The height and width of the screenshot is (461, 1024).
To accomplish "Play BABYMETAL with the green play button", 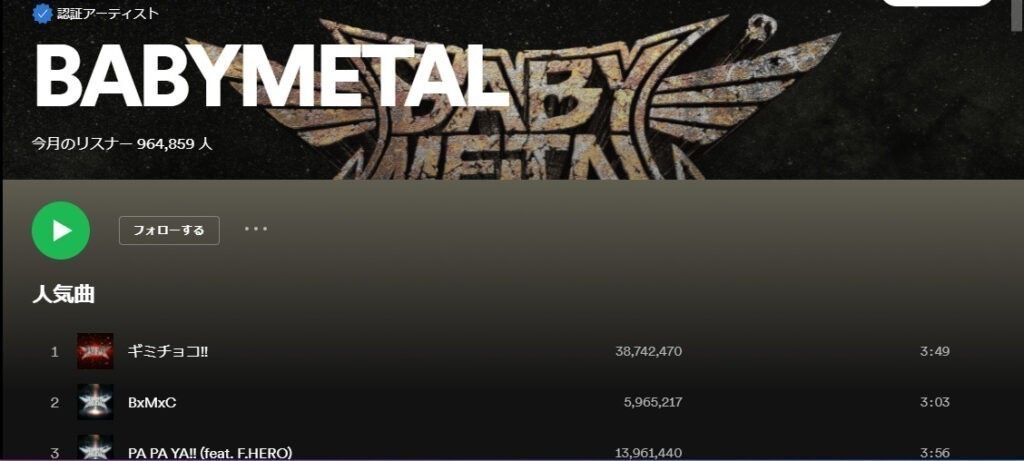I will 61,230.
